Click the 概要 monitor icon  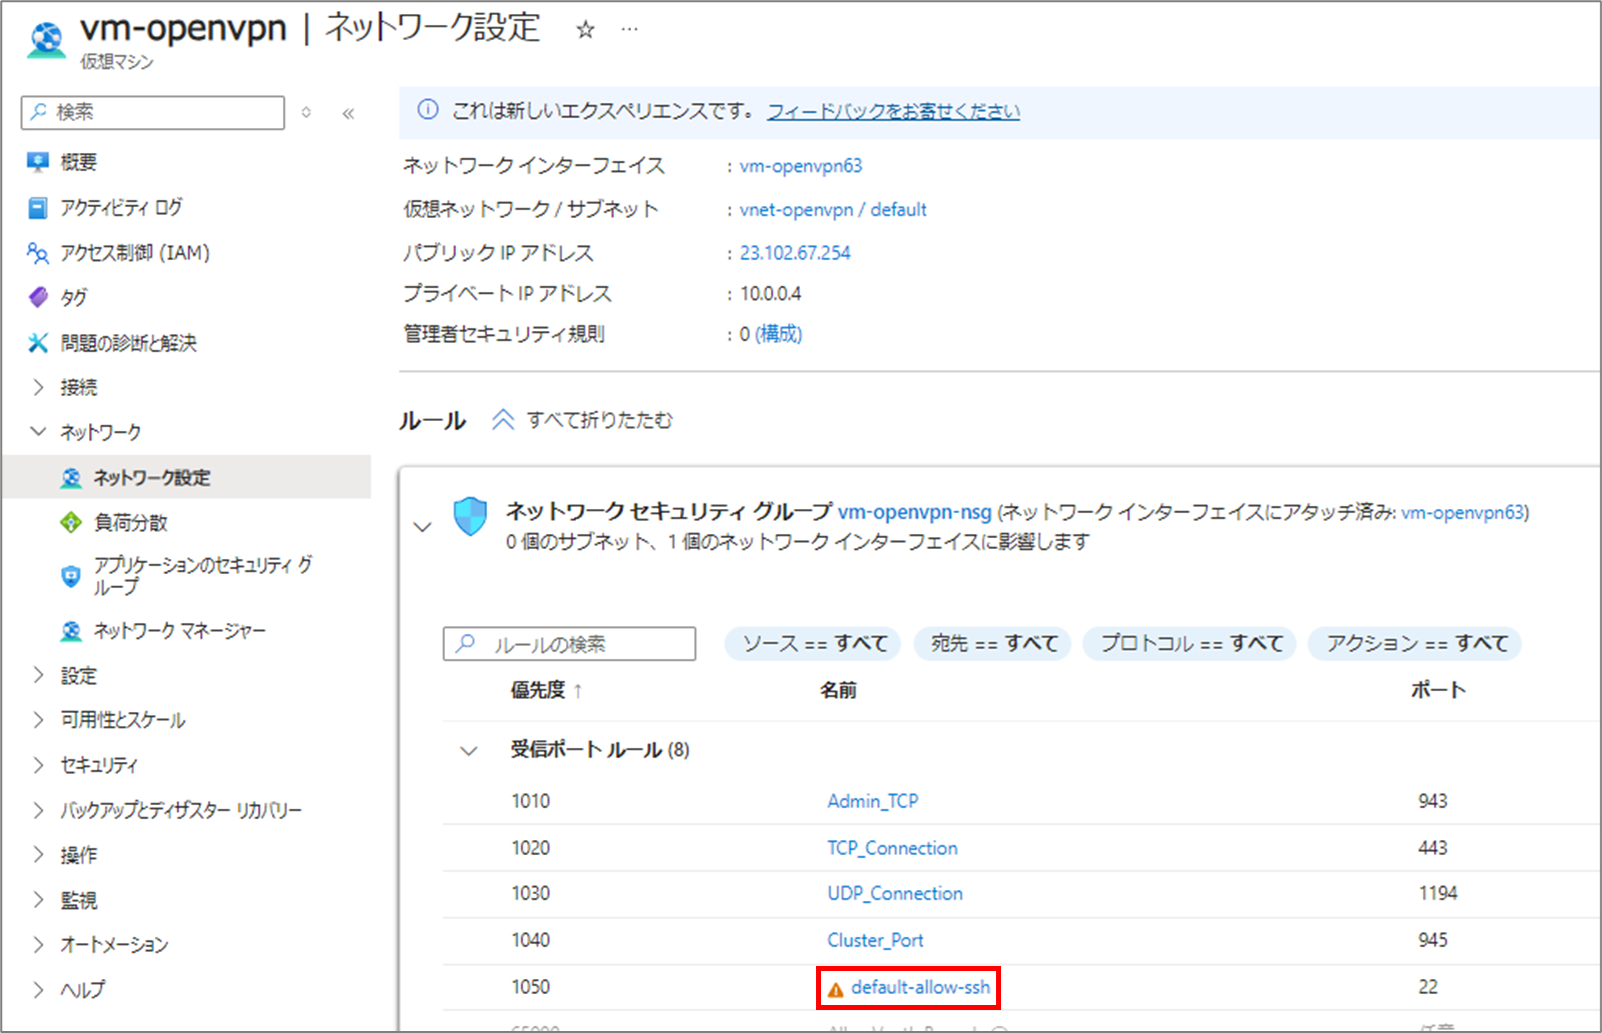click(38, 162)
